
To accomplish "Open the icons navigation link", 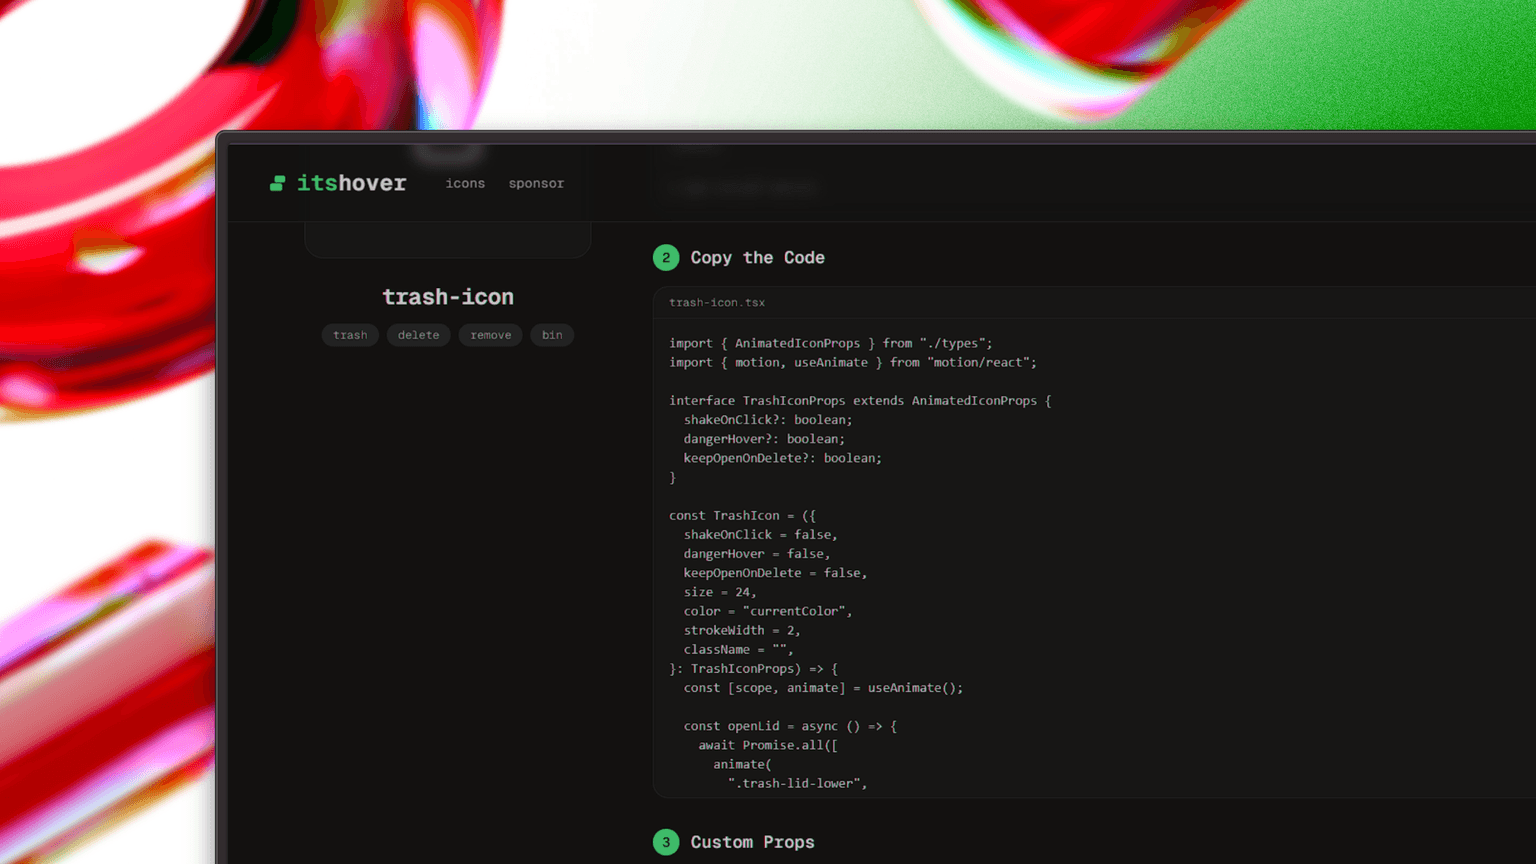I will (x=465, y=183).
